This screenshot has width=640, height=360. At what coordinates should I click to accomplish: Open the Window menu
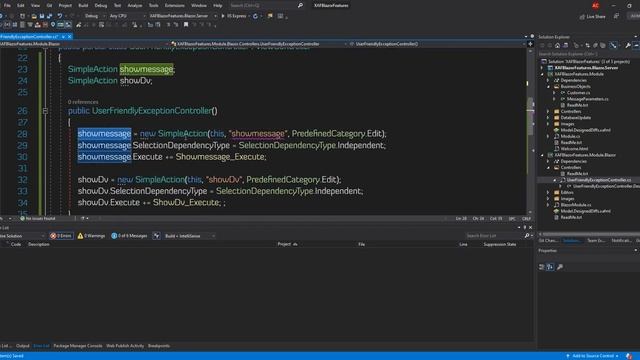(x=199, y=5)
